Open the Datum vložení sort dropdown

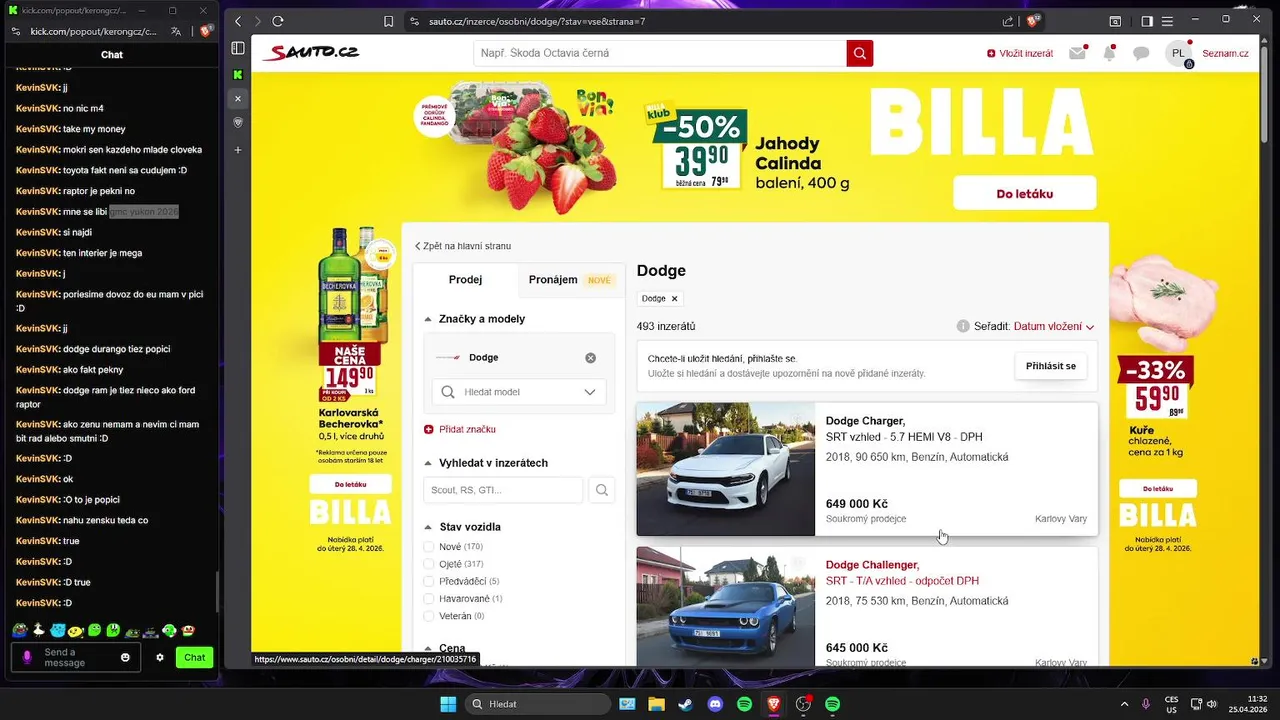pos(1054,326)
